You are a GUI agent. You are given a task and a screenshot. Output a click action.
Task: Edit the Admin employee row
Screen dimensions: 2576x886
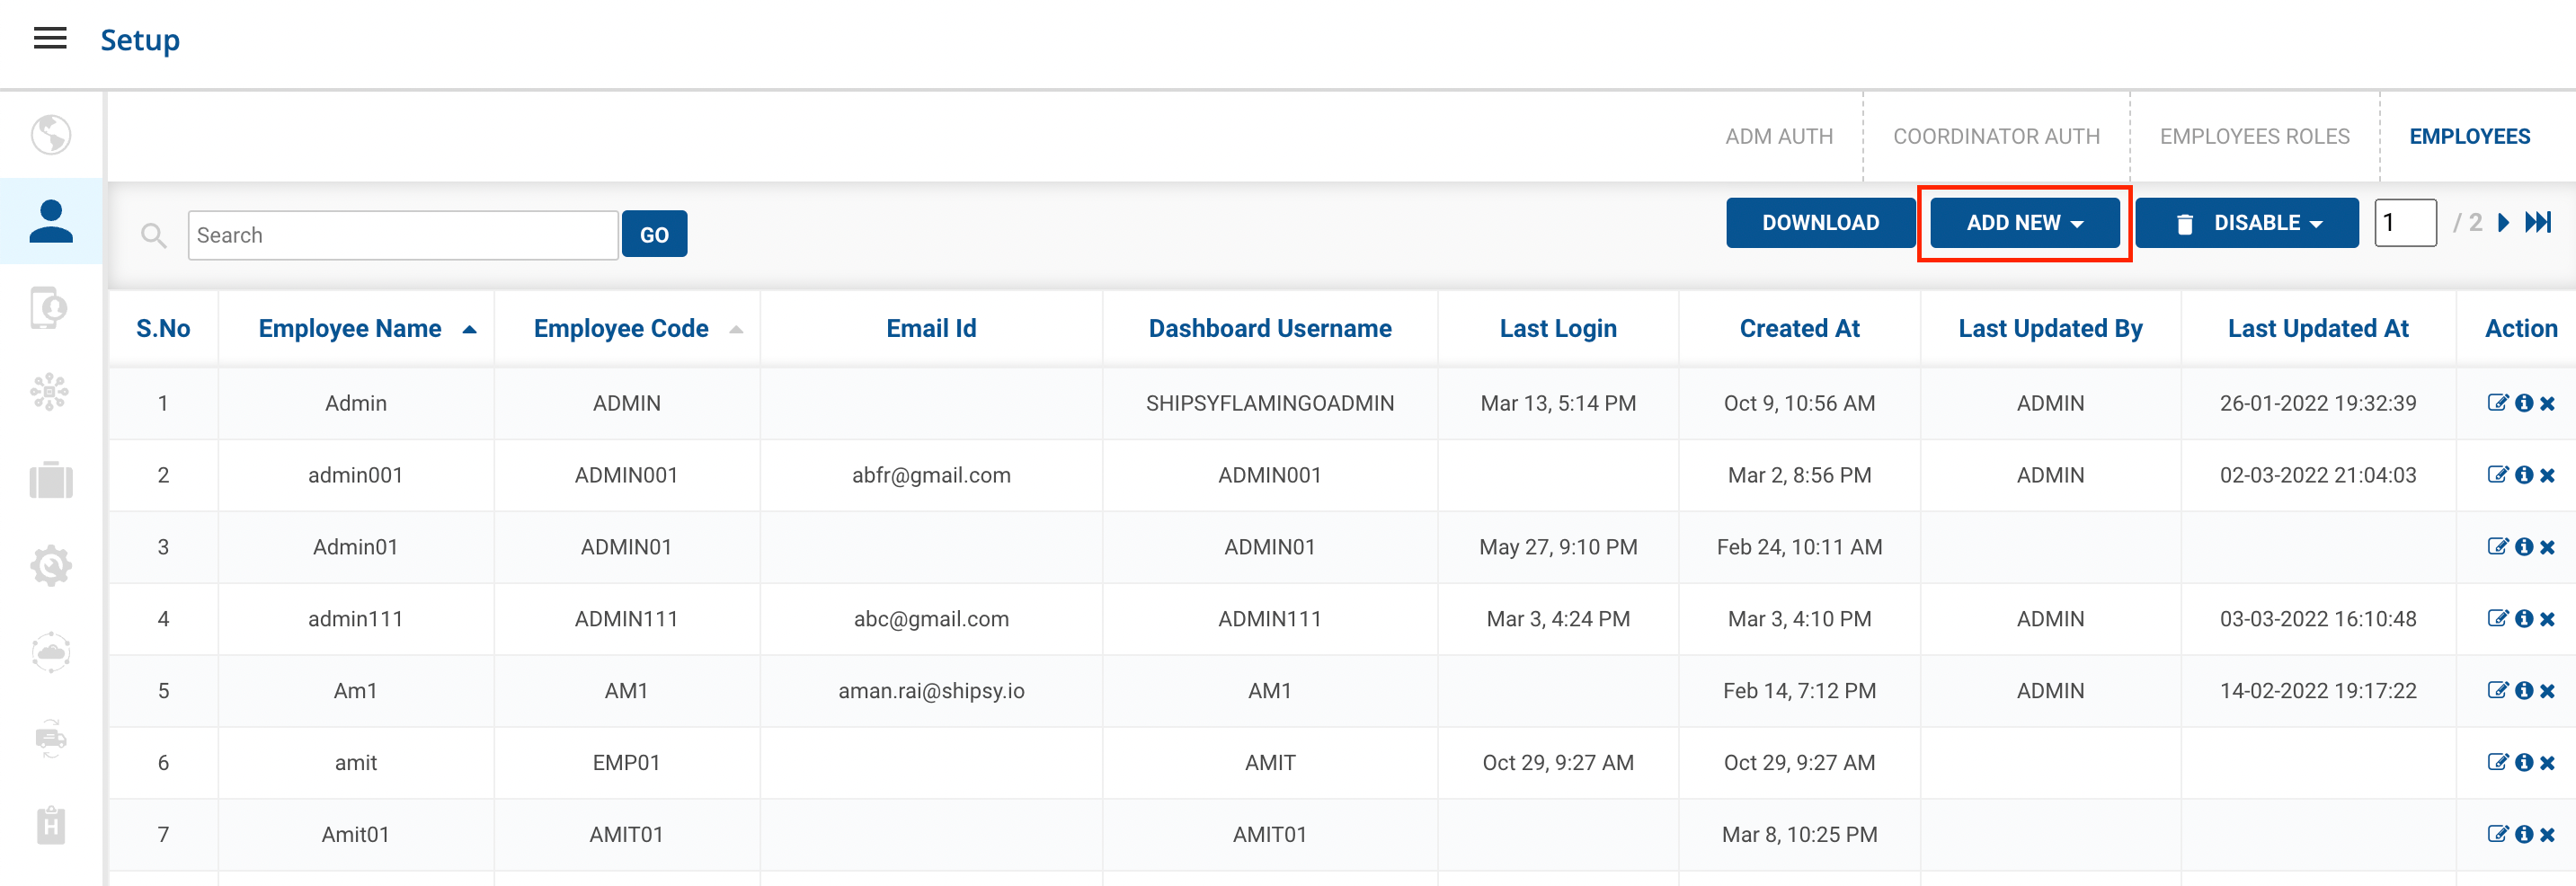(x=2497, y=403)
